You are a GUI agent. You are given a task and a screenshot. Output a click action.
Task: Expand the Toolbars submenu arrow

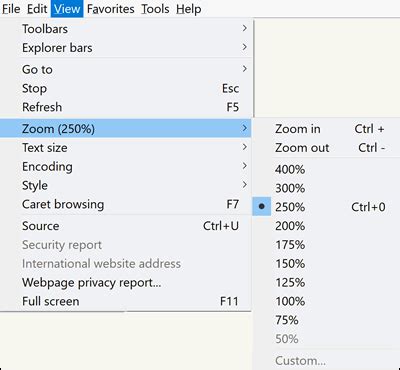point(245,28)
